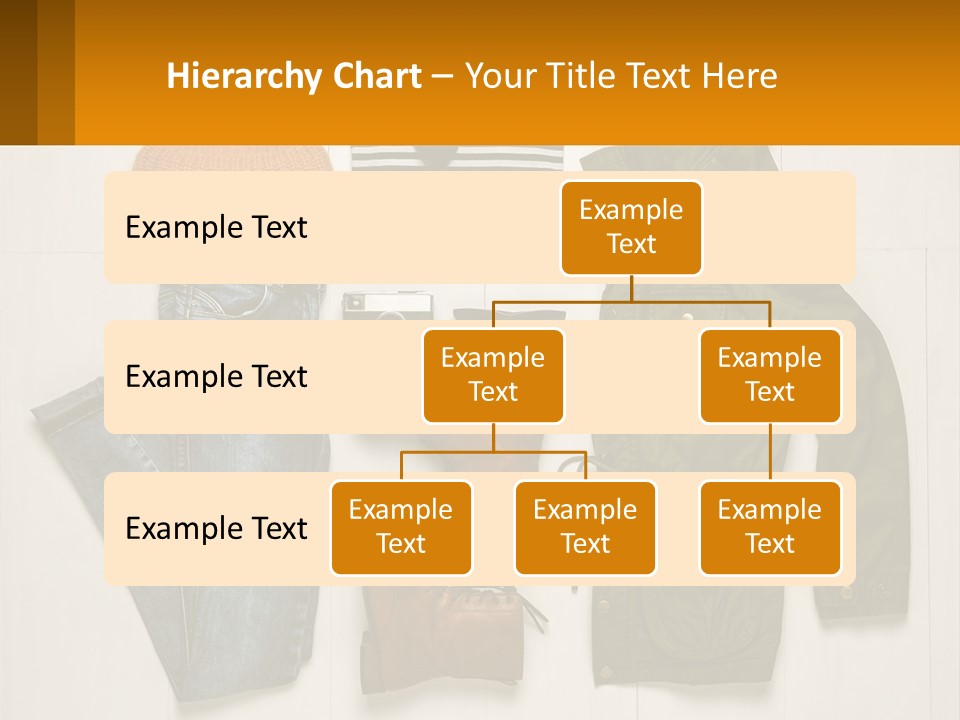This screenshot has height=720, width=960.
Task: Click the top-level Example Text box
Action: coord(631,228)
